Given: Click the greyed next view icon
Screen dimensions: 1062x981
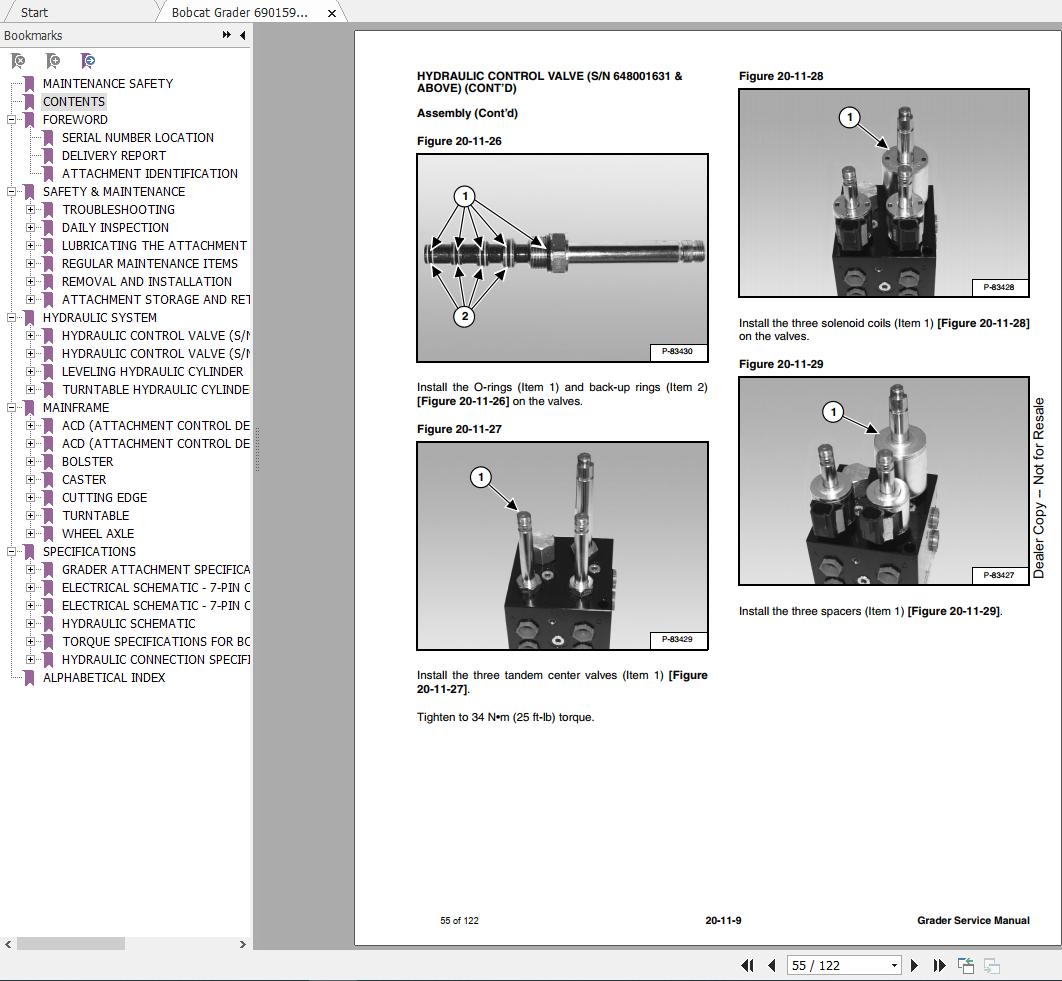Looking at the screenshot, I should pos(992,965).
